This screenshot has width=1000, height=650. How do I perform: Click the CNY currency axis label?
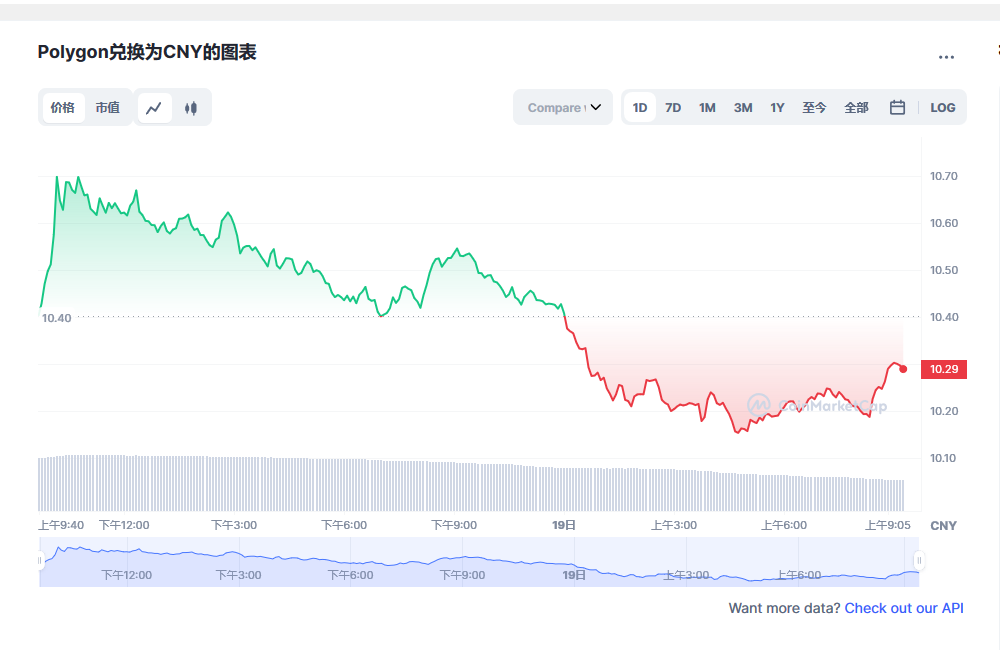[943, 526]
